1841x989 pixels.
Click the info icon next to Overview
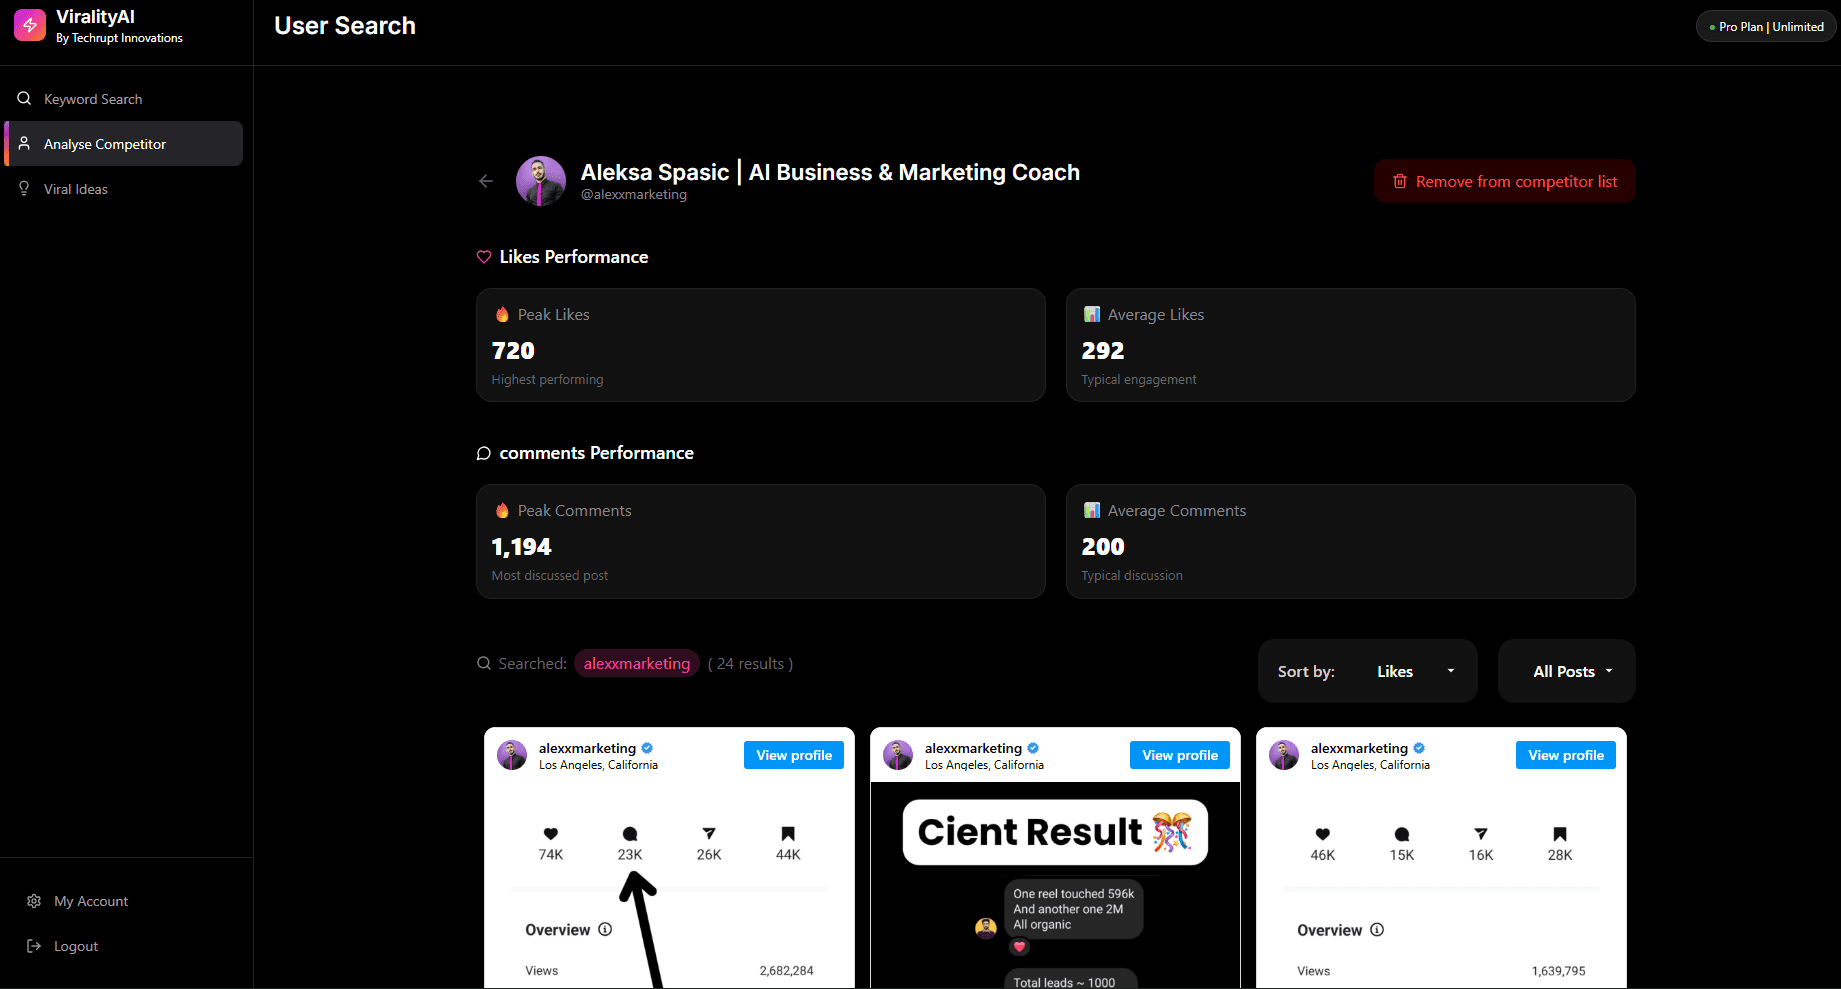pyautogui.click(x=606, y=929)
